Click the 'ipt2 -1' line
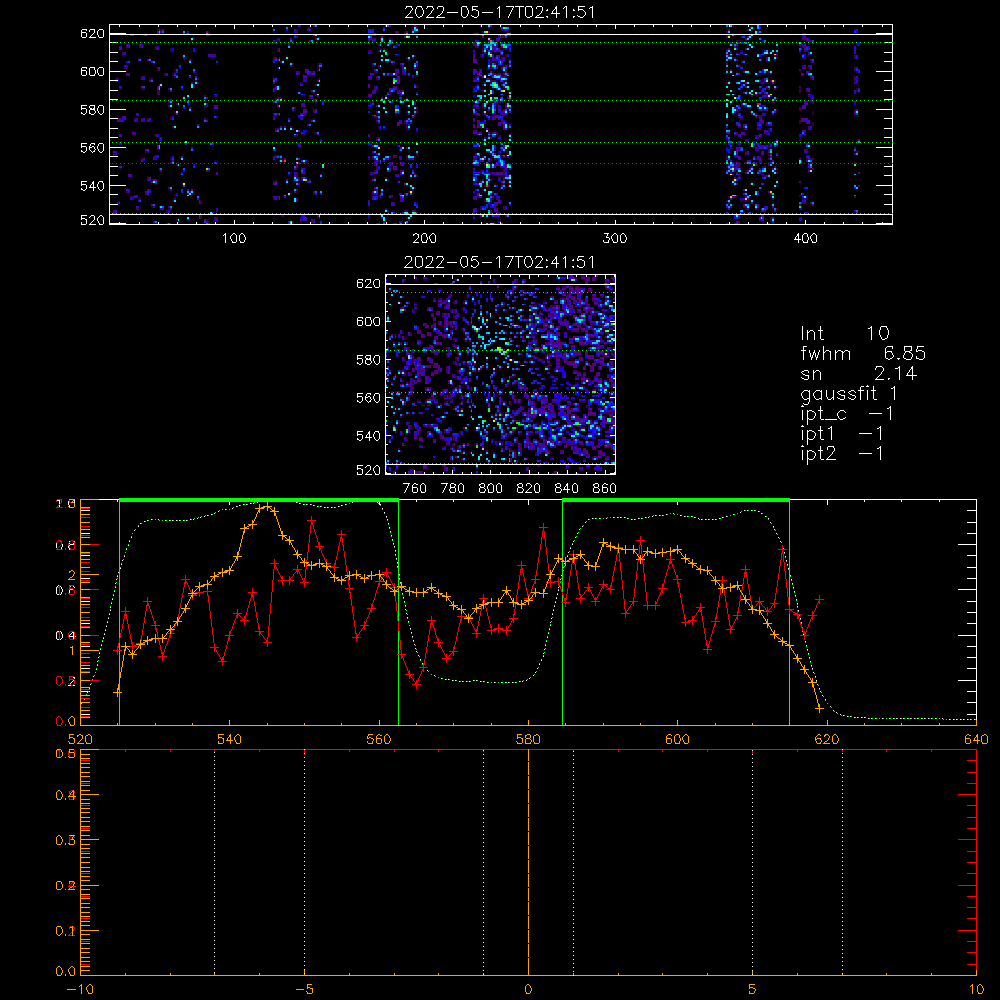The width and height of the screenshot is (1000, 1000). 842,453
